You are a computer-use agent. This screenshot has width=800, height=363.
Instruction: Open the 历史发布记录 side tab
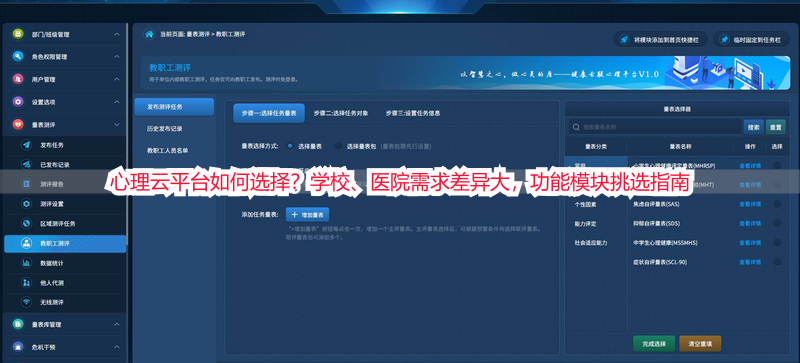pos(165,129)
